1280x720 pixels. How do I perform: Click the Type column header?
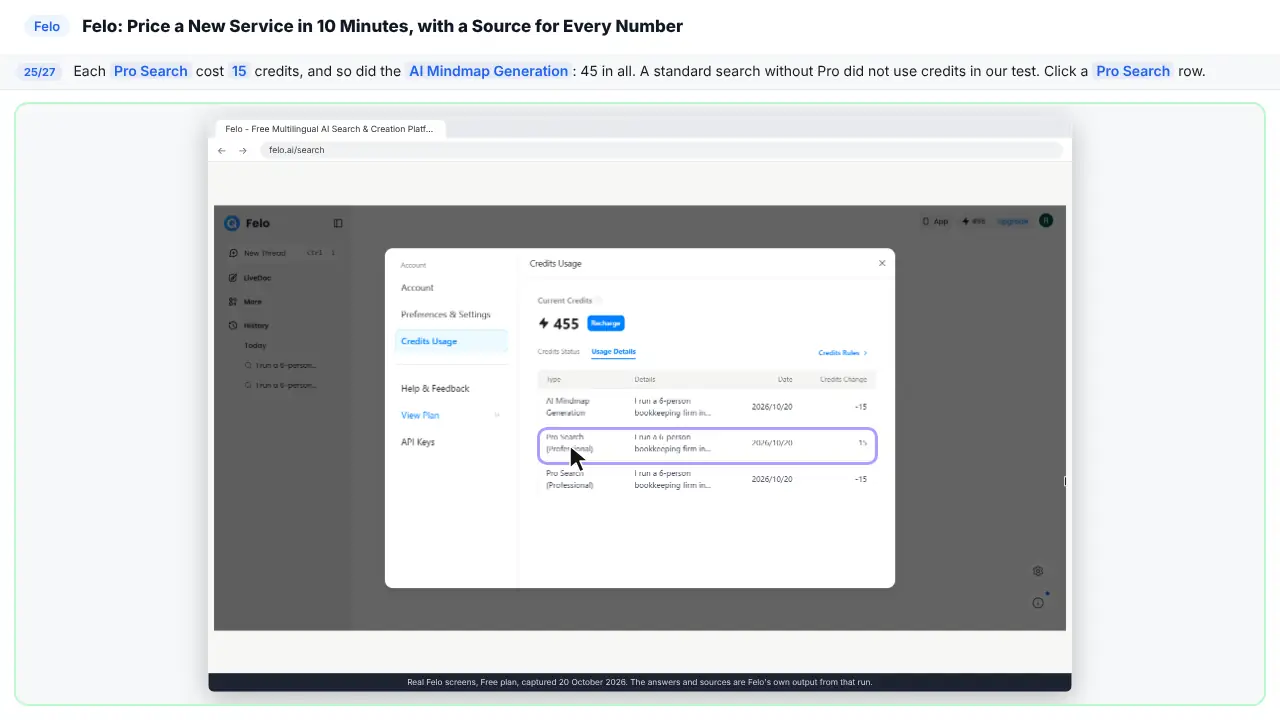coord(554,380)
